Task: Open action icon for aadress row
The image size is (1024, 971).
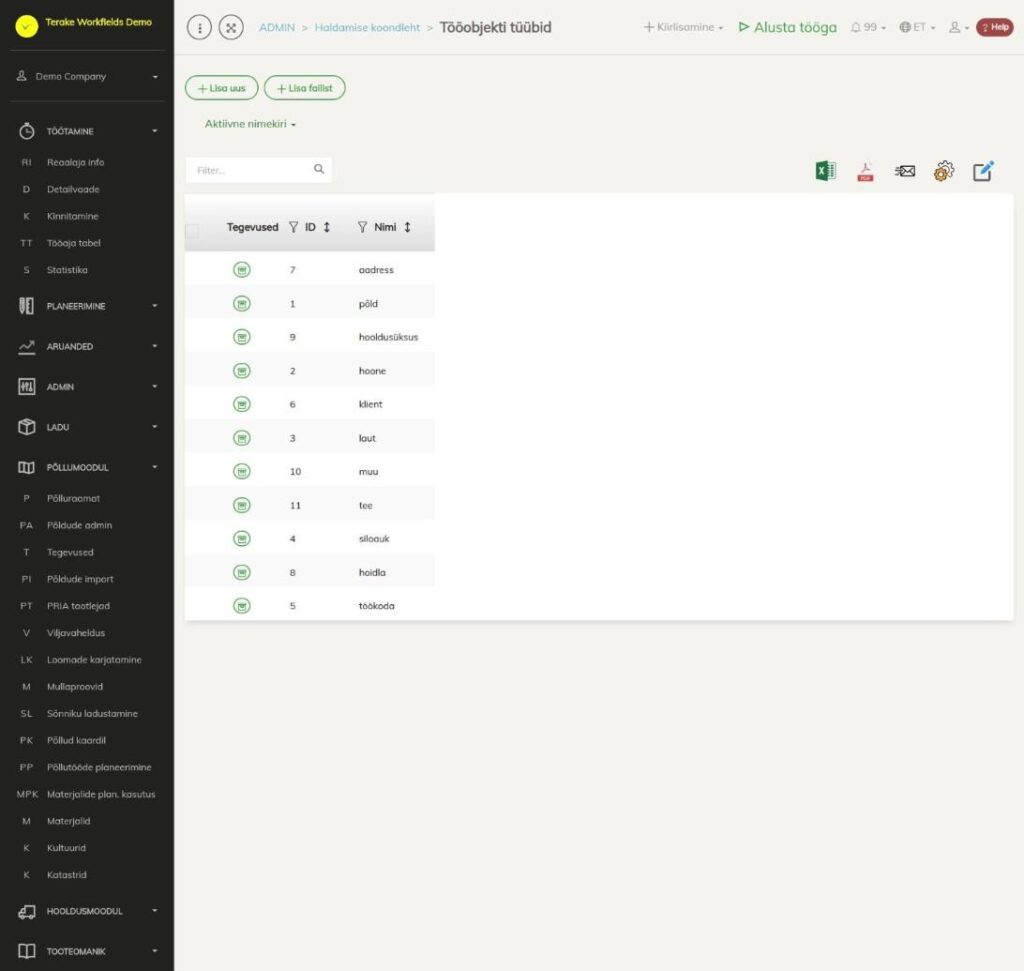Action: 242,270
